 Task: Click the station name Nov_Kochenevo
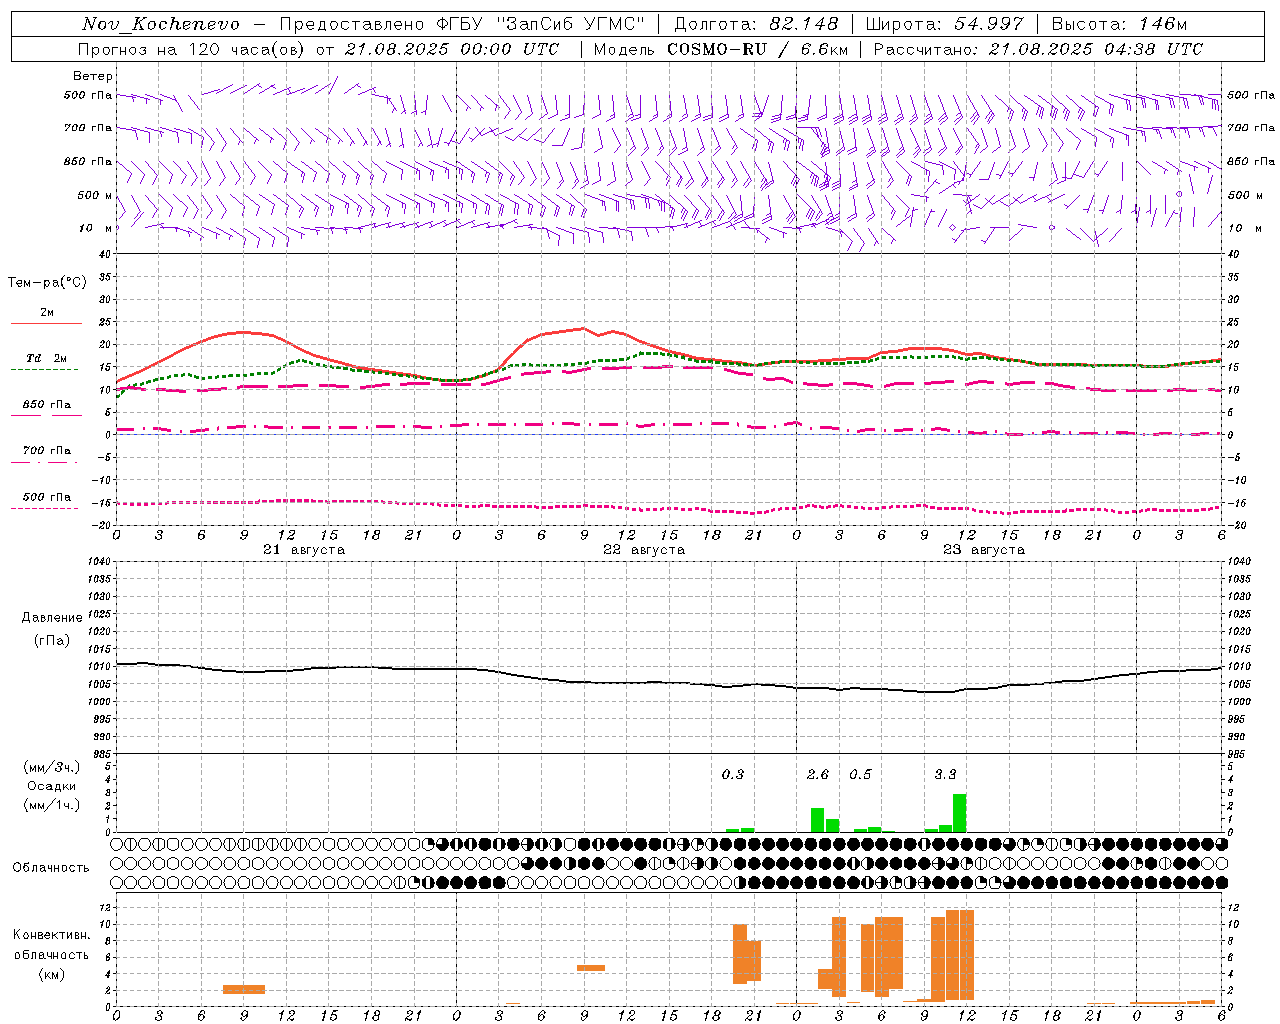click(x=161, y=24)
